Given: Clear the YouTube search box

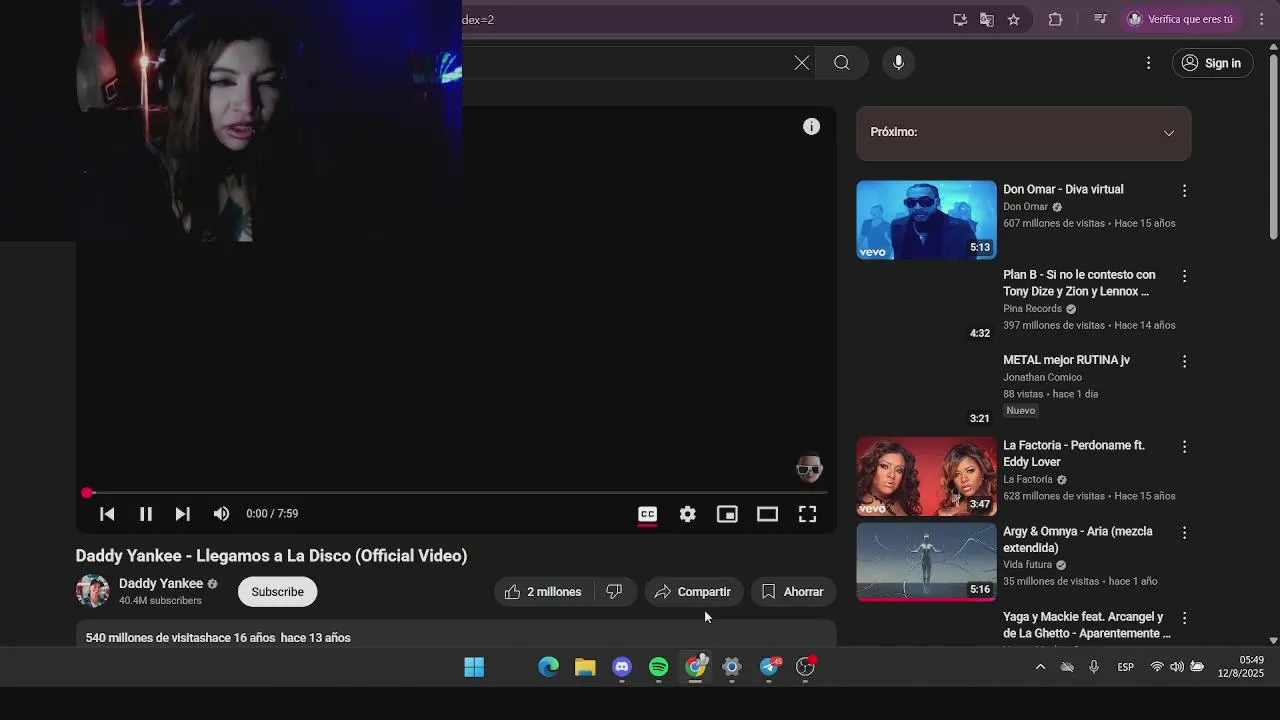Looking at the screenshot, I should pyautogui.click(x=802, y=63).
